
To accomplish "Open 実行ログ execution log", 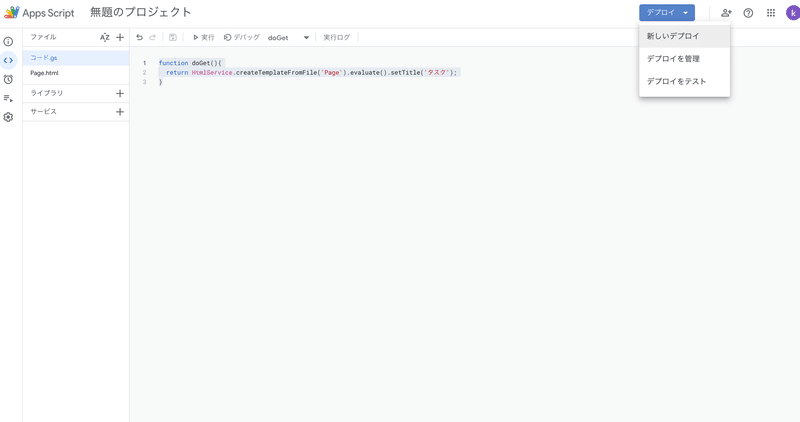I will 337,37.
